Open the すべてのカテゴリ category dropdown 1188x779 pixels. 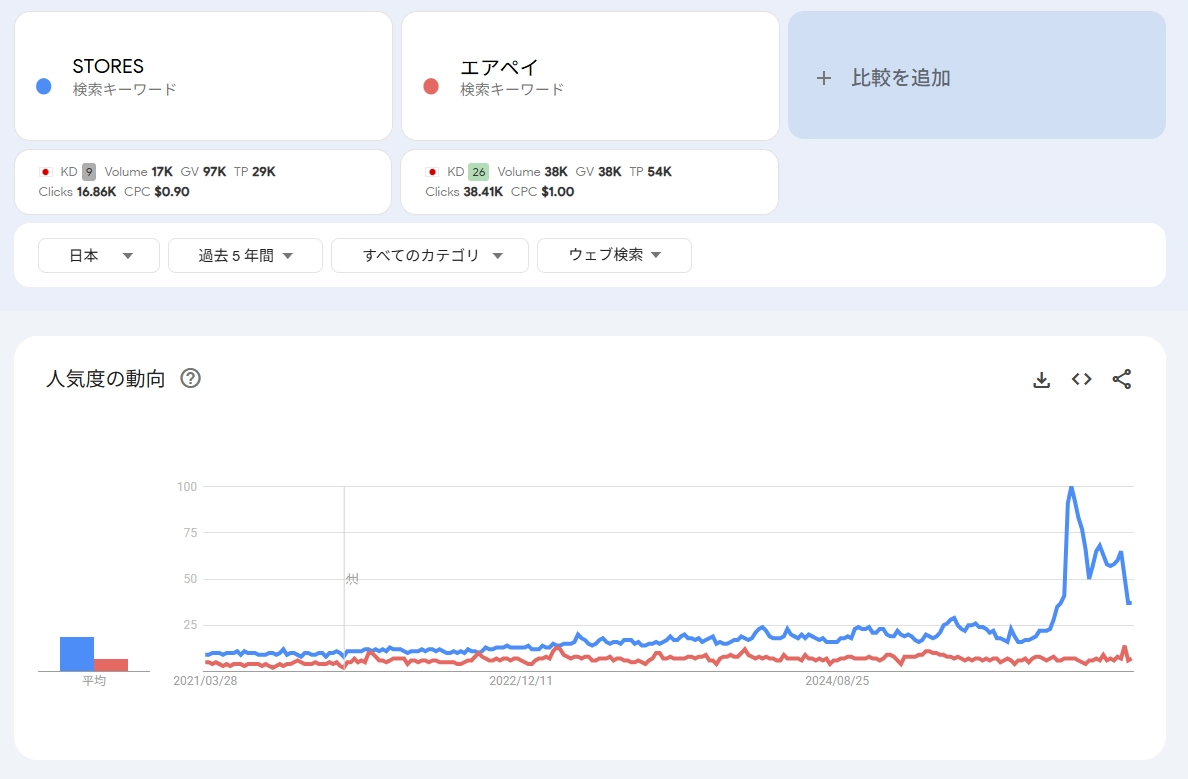point(430,255)
